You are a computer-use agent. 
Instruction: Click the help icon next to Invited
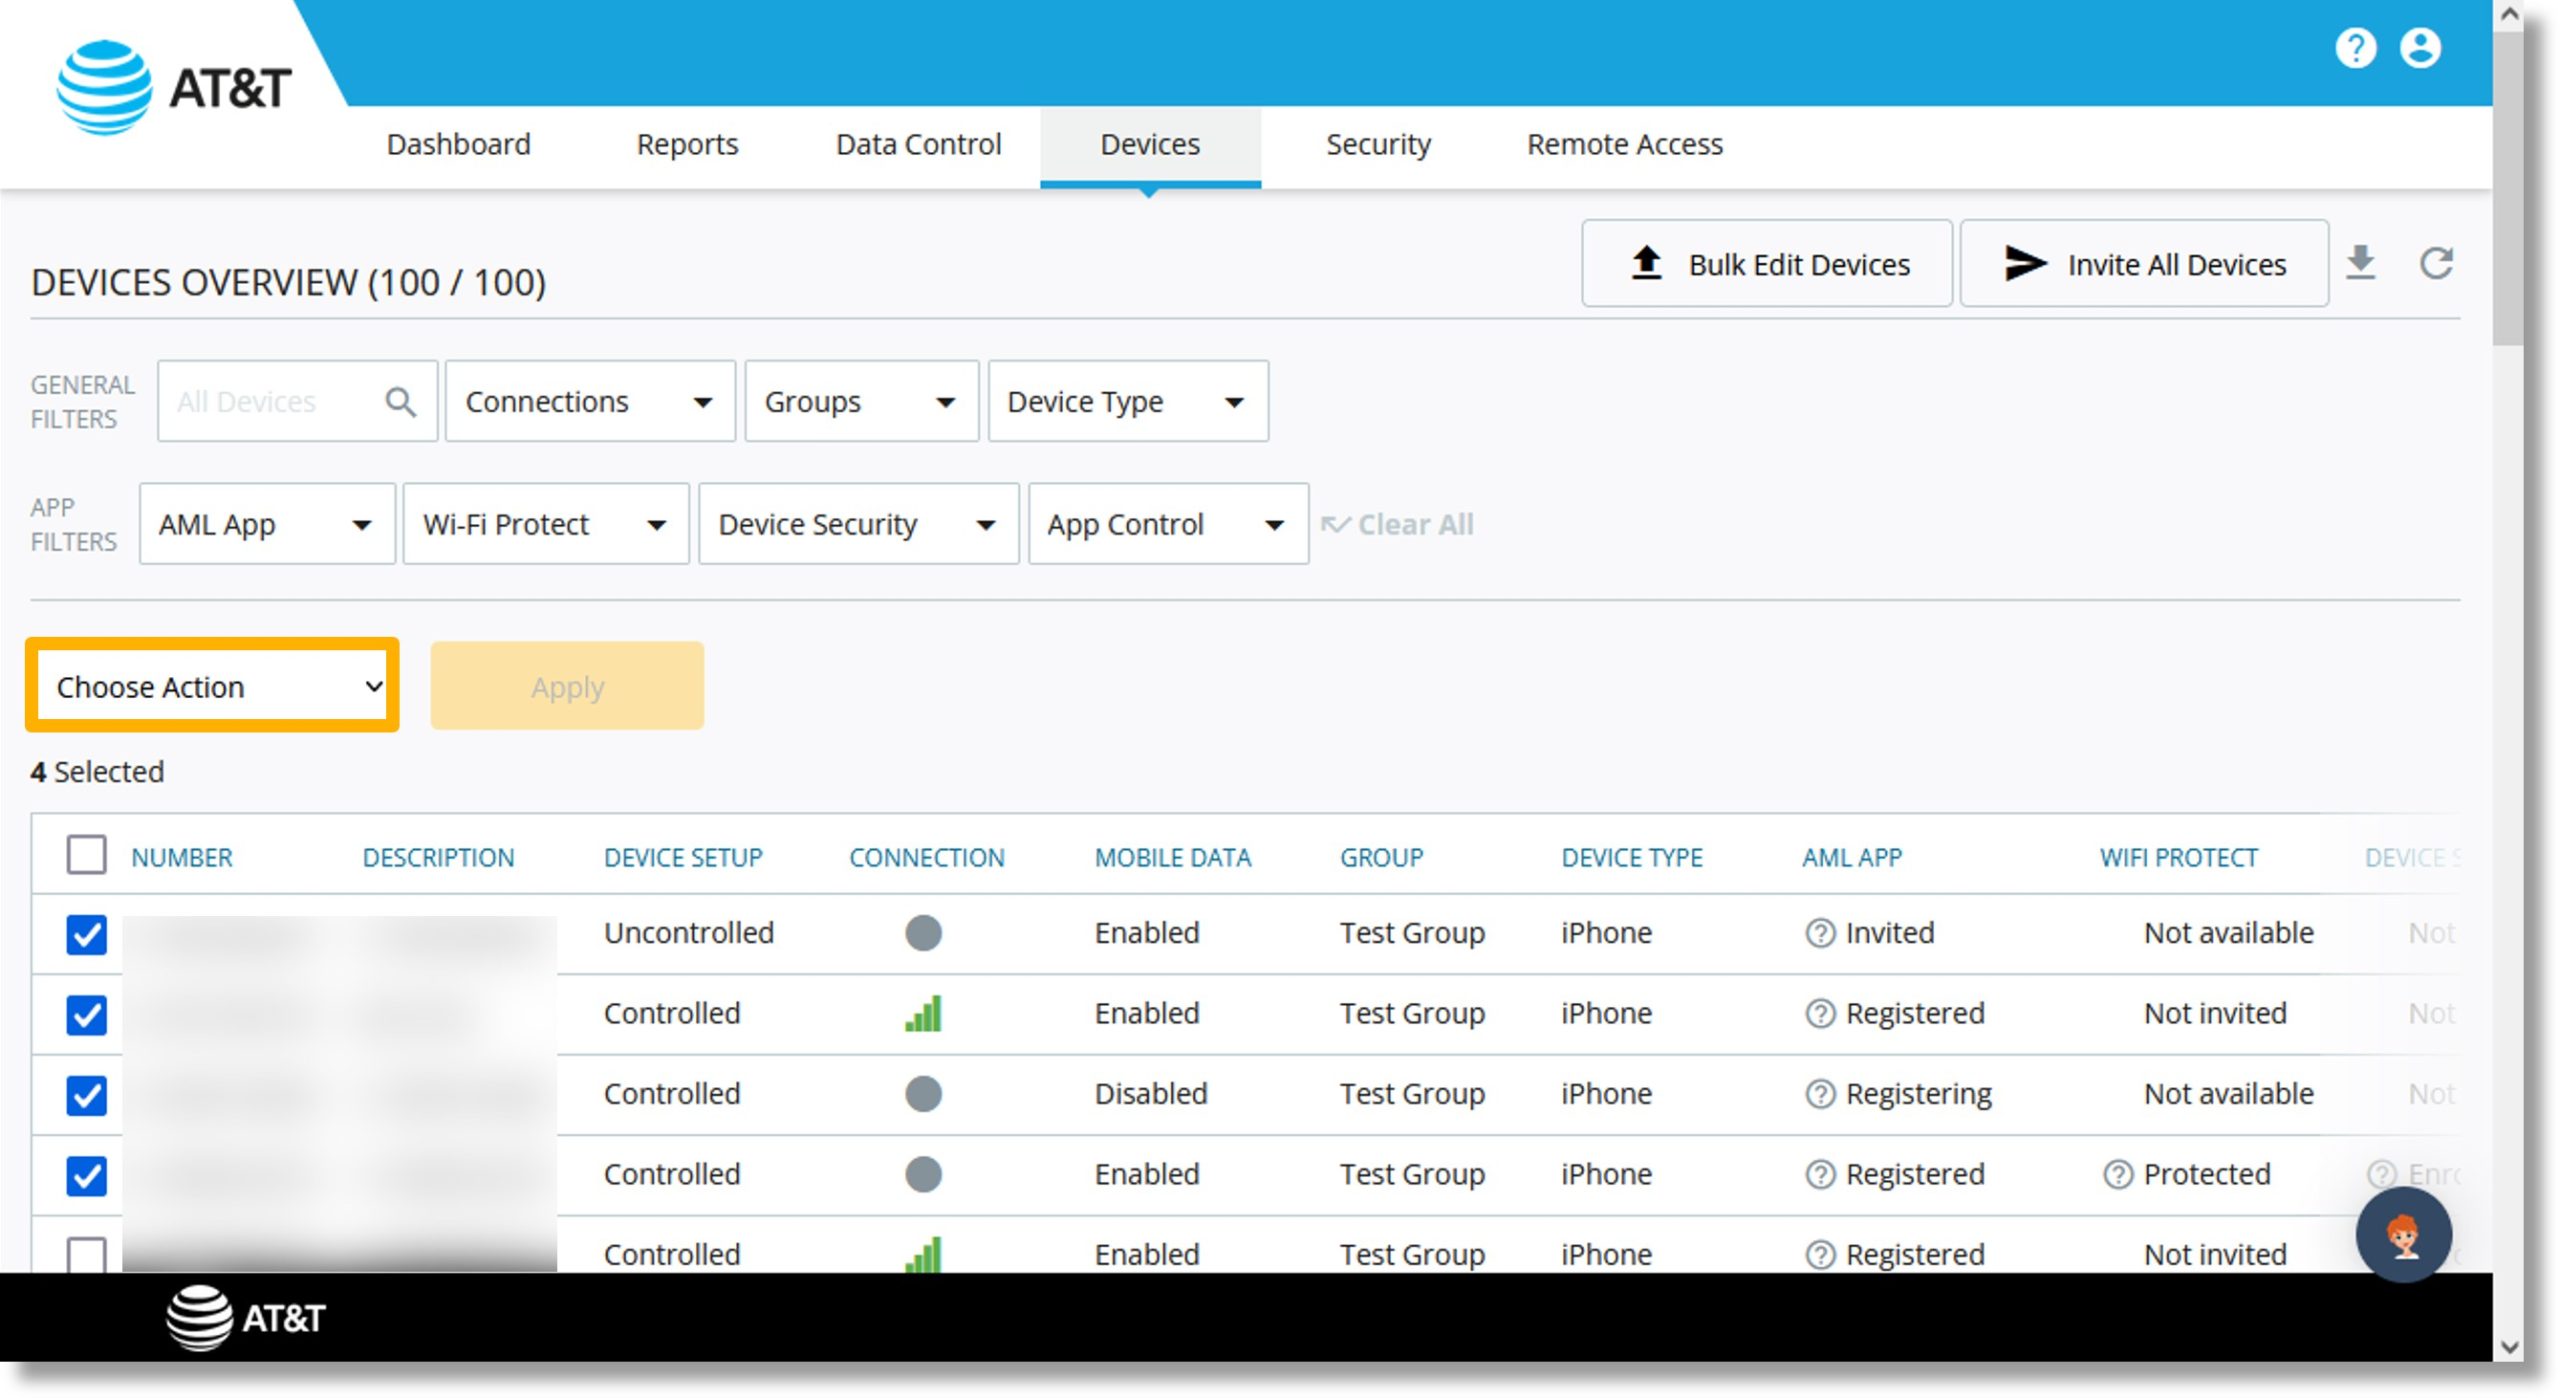pyautogui.click(x=1819, y=933)
